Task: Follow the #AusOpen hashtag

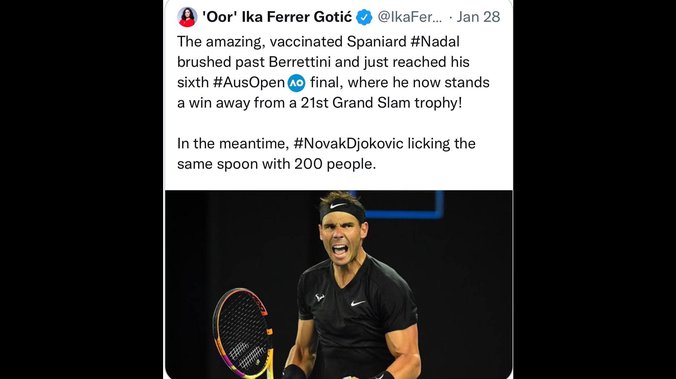Action: click(x=249, y=83)
